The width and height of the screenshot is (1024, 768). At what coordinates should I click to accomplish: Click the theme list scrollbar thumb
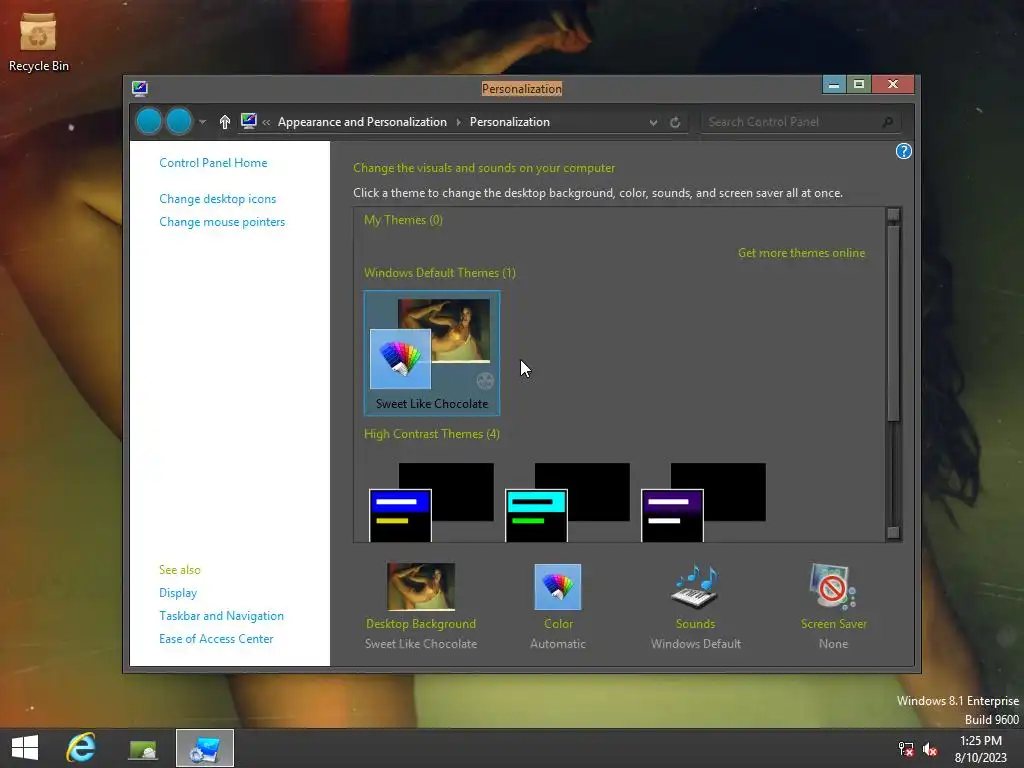click(893, 323)
